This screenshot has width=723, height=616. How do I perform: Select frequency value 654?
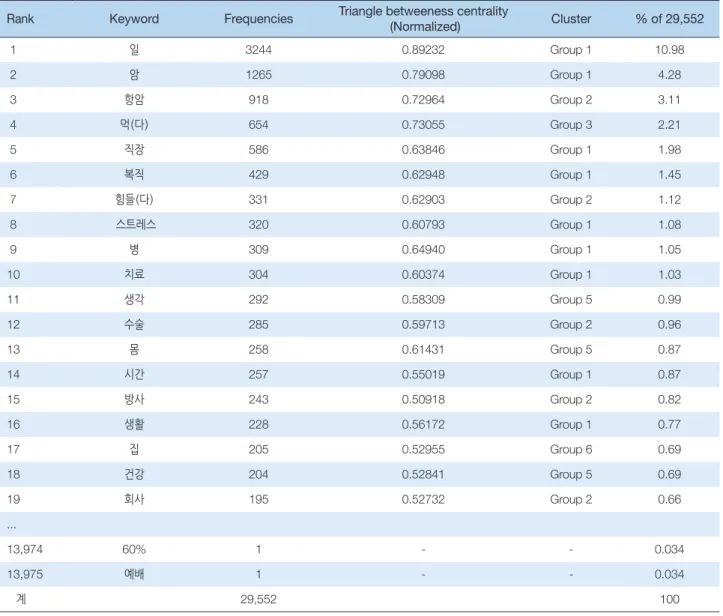(x=258, y=124)
